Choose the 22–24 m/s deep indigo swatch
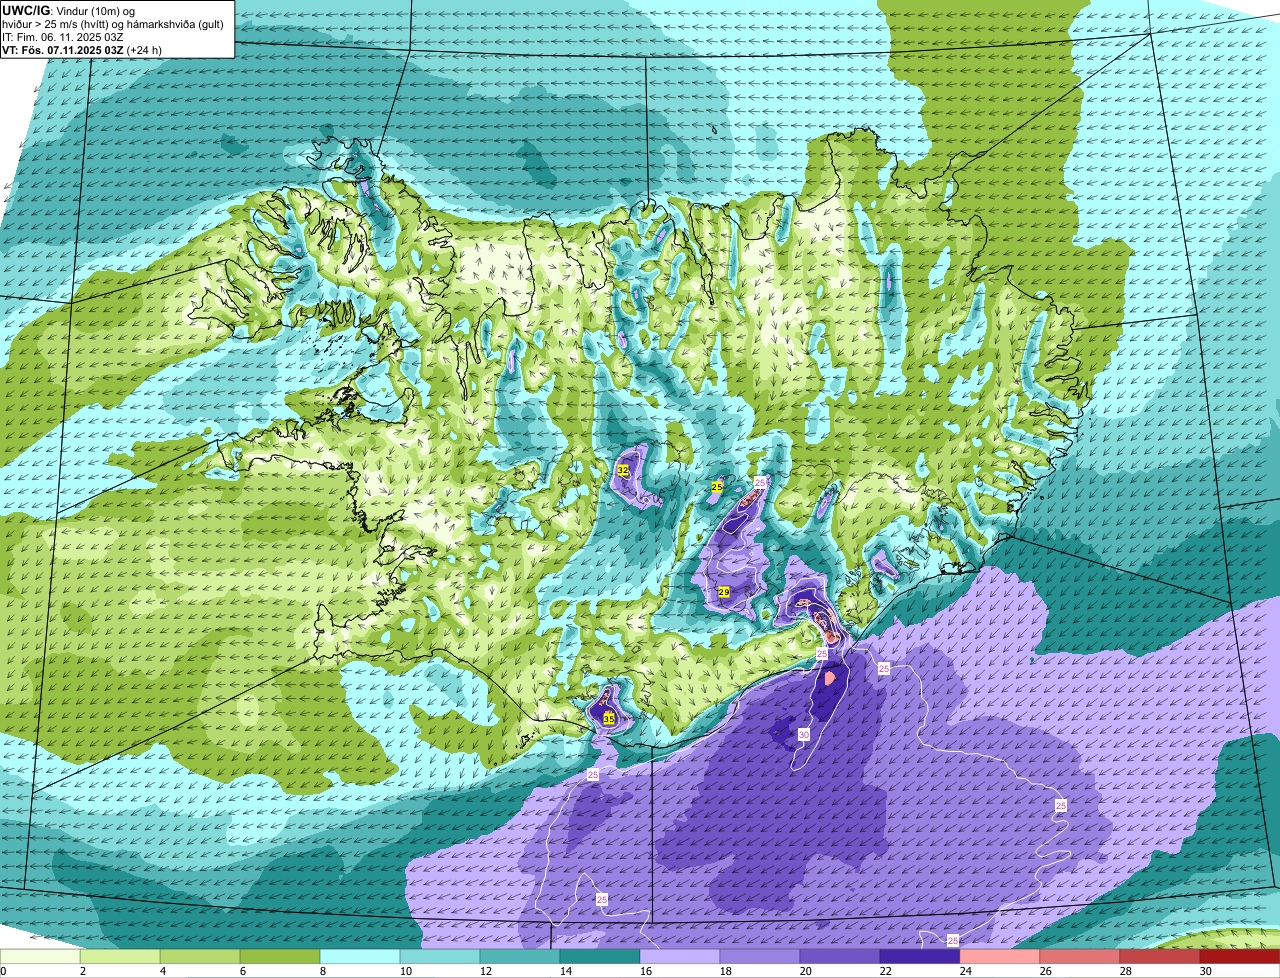Screen dimensions: 1280x978 (920, 957)
